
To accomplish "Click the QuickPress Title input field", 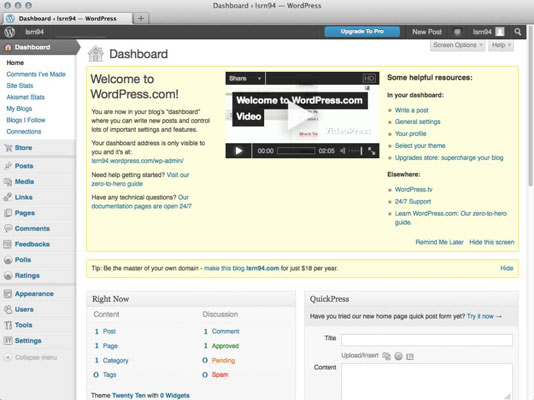I will click(427, 340).
